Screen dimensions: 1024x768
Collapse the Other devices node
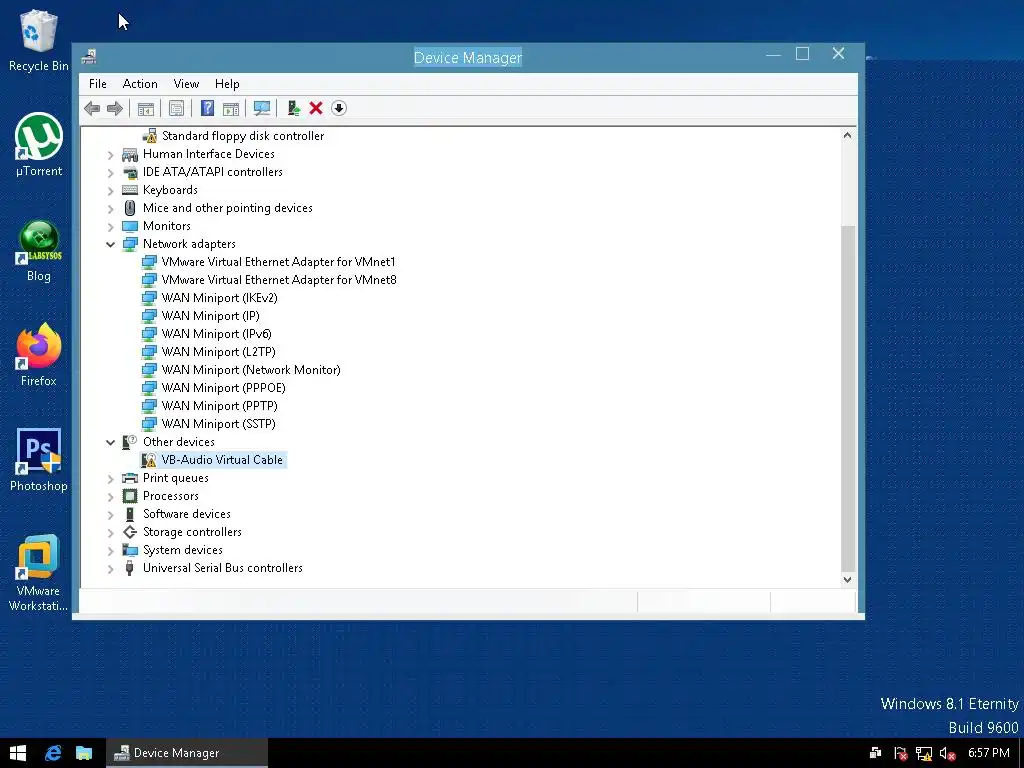[x=110, y=442]
